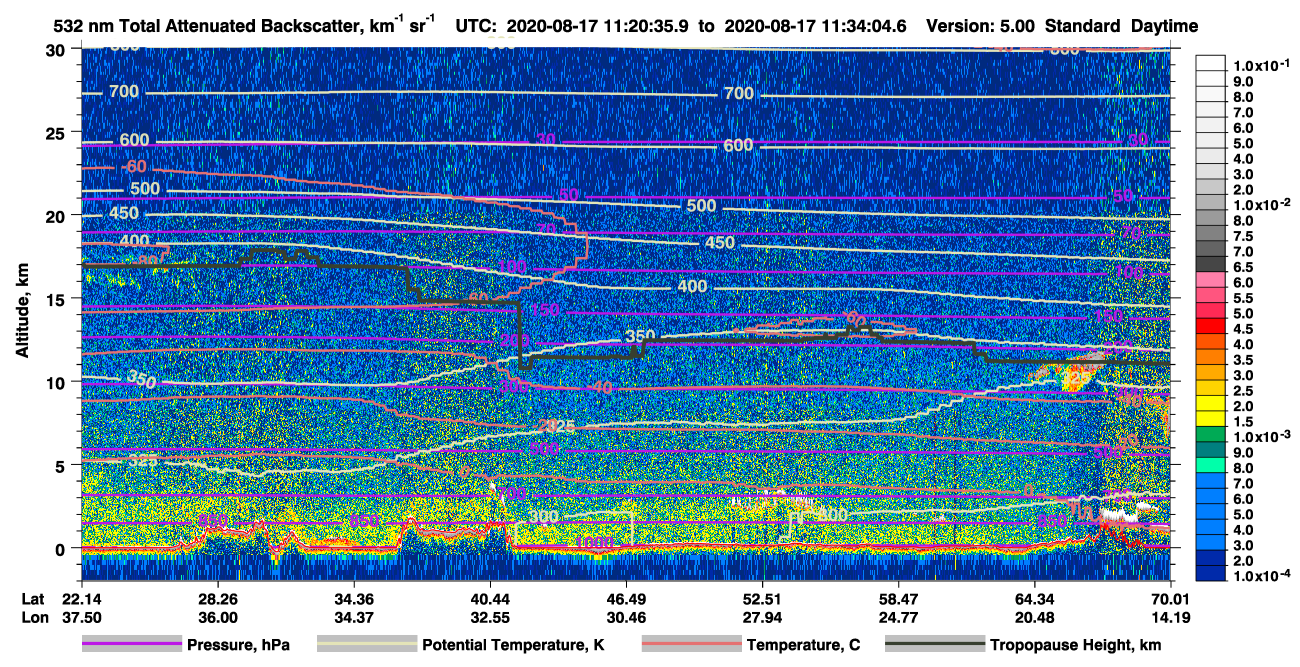
Task: Click the '1000' pressure contour label near surface
Action: [594, 543]
